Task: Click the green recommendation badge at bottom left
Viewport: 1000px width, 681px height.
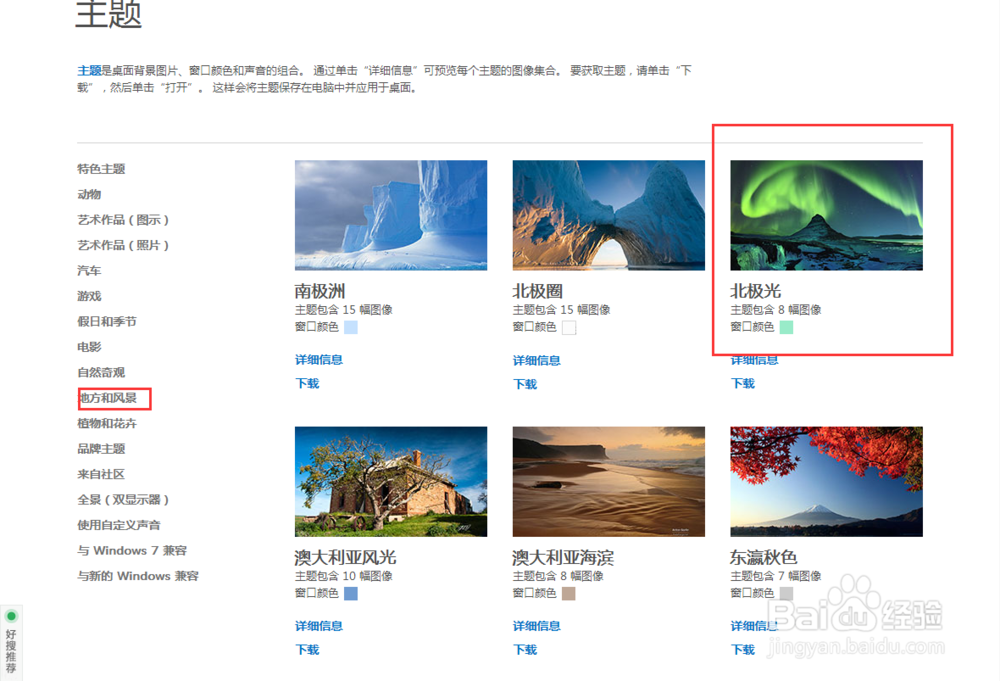Action: [12, 615]
